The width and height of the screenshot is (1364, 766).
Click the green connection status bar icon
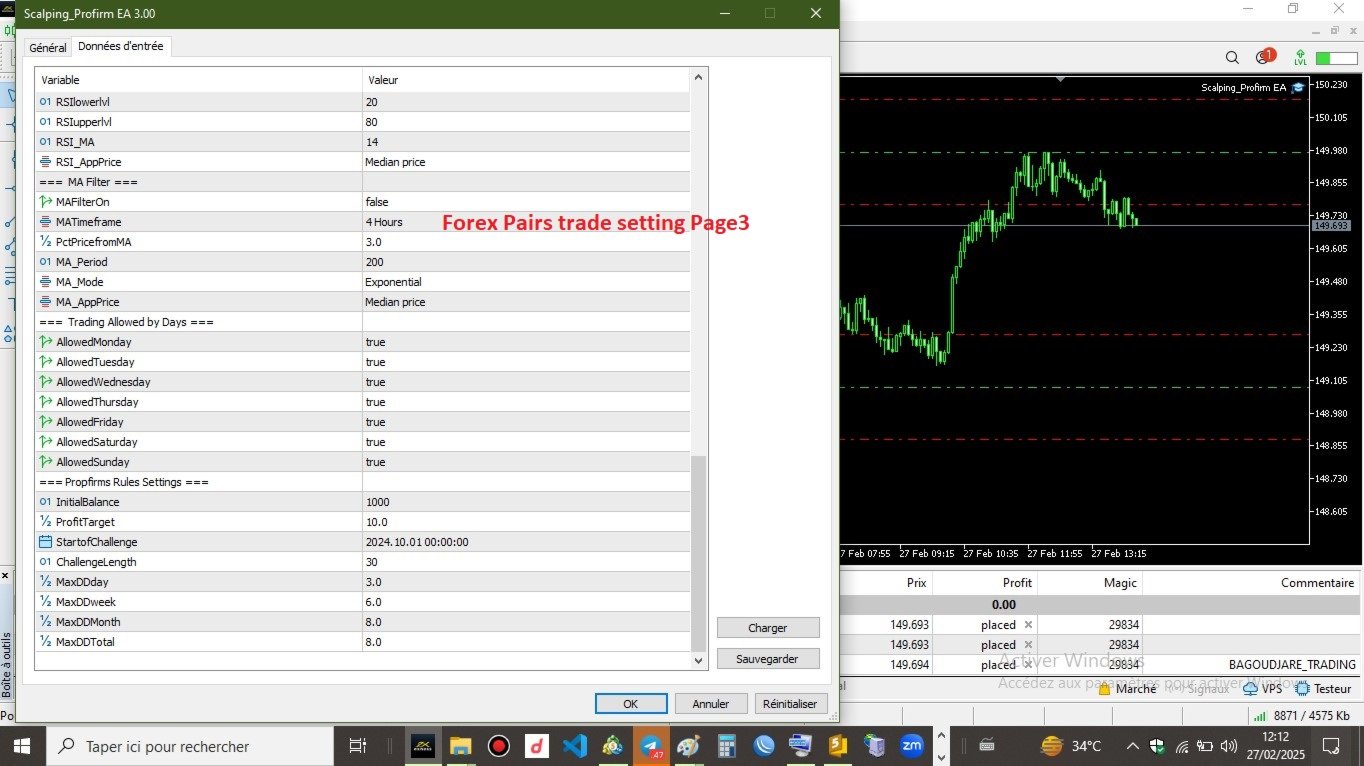pos(1336,58)
